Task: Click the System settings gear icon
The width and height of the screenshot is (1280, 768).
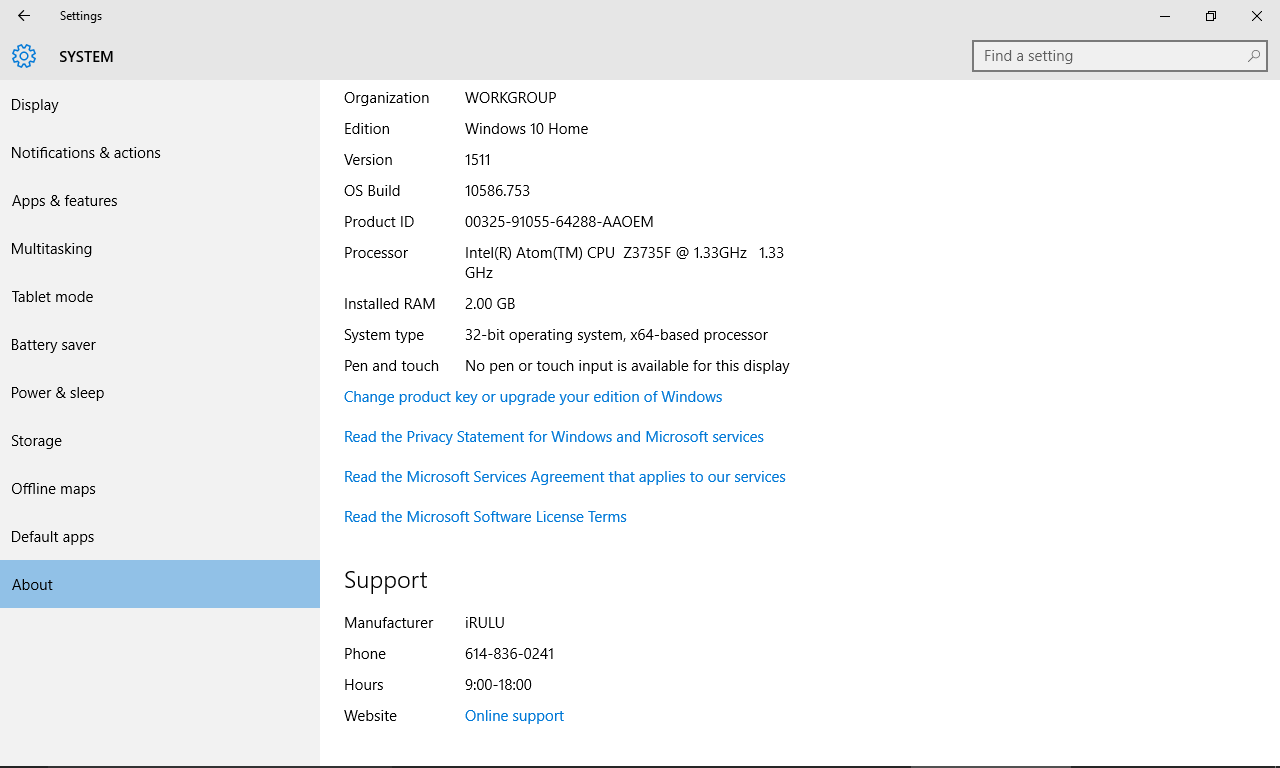Action: click(24, 56)
